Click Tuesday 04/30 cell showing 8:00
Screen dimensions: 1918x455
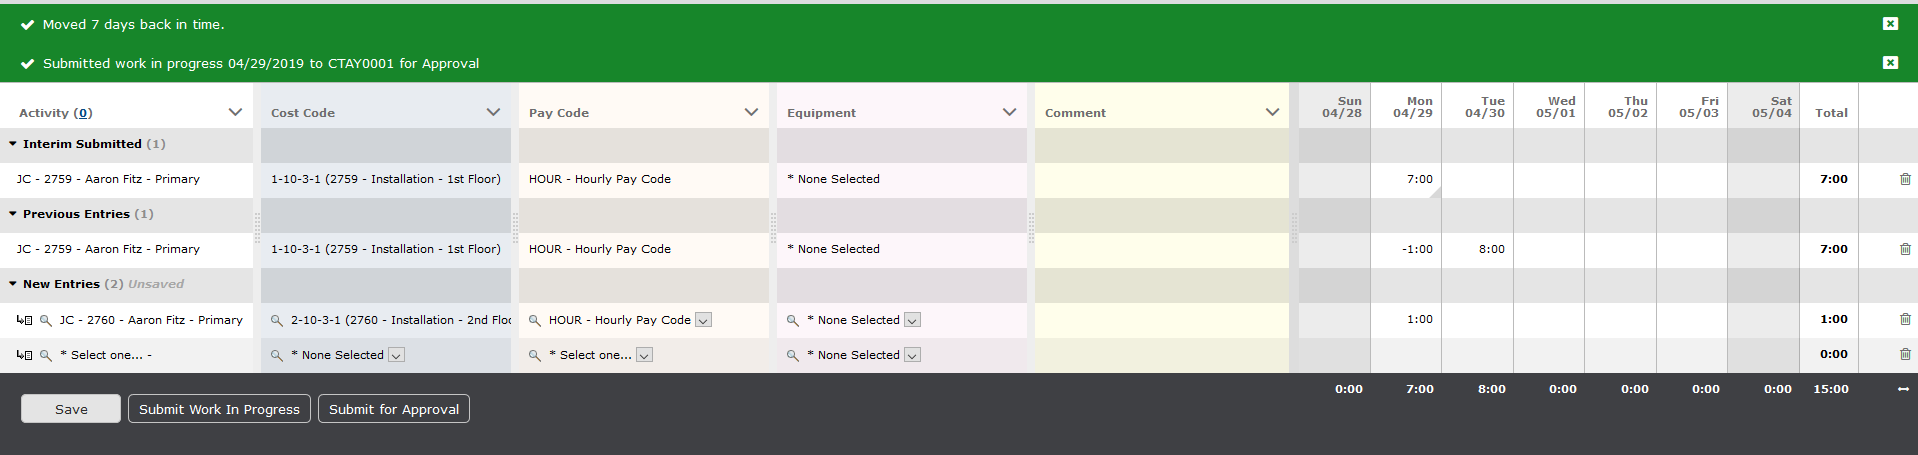(x=1477, y=250)
